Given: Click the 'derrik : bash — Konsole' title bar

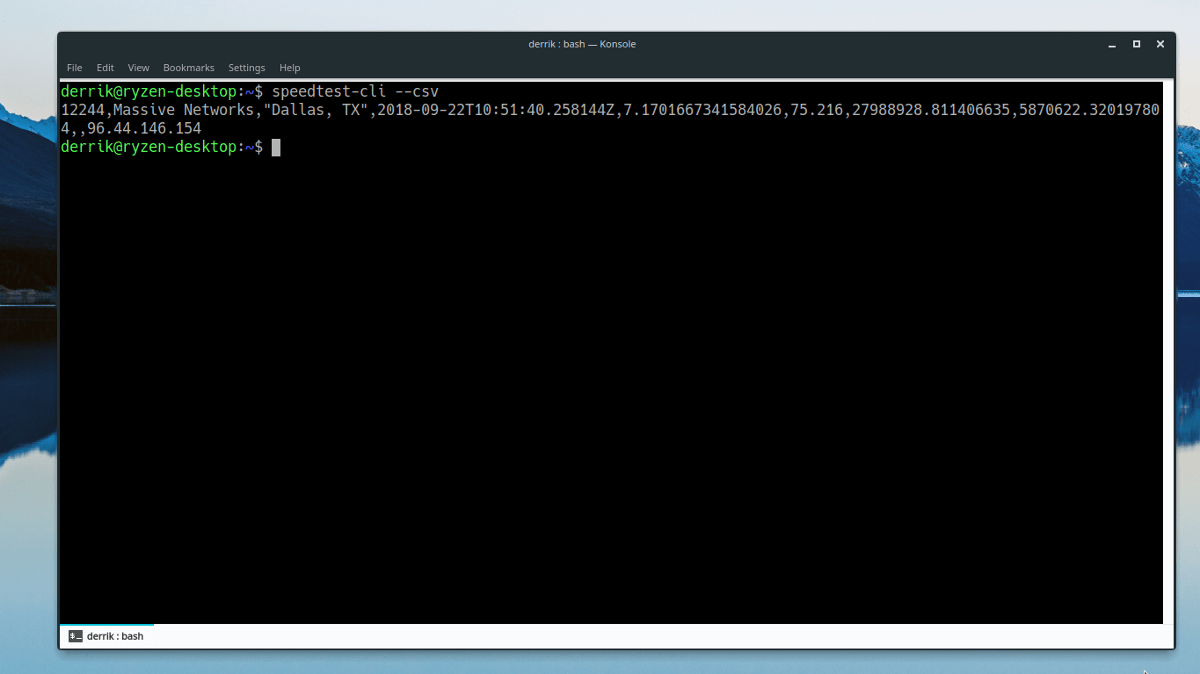Looking at the screenshot, I should [x=582, y=44].
